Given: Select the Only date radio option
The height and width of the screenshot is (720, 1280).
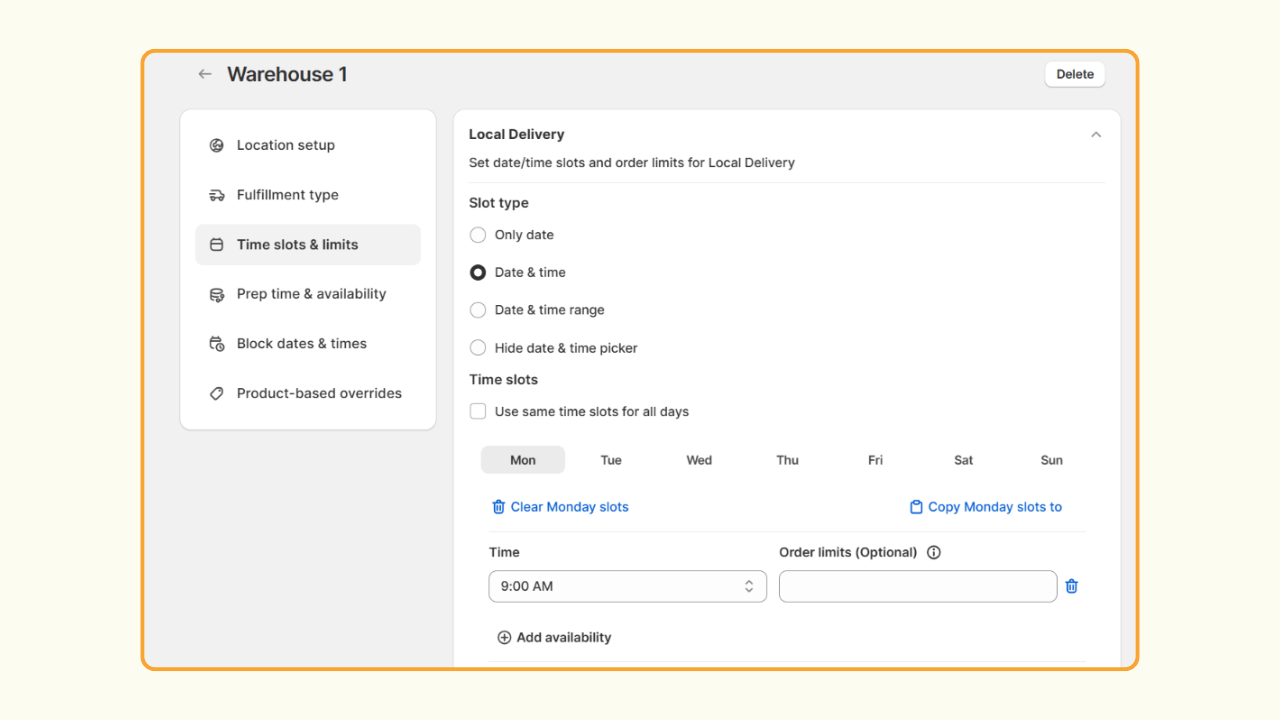Looking at the screenshot, I should tap(478, 235).
